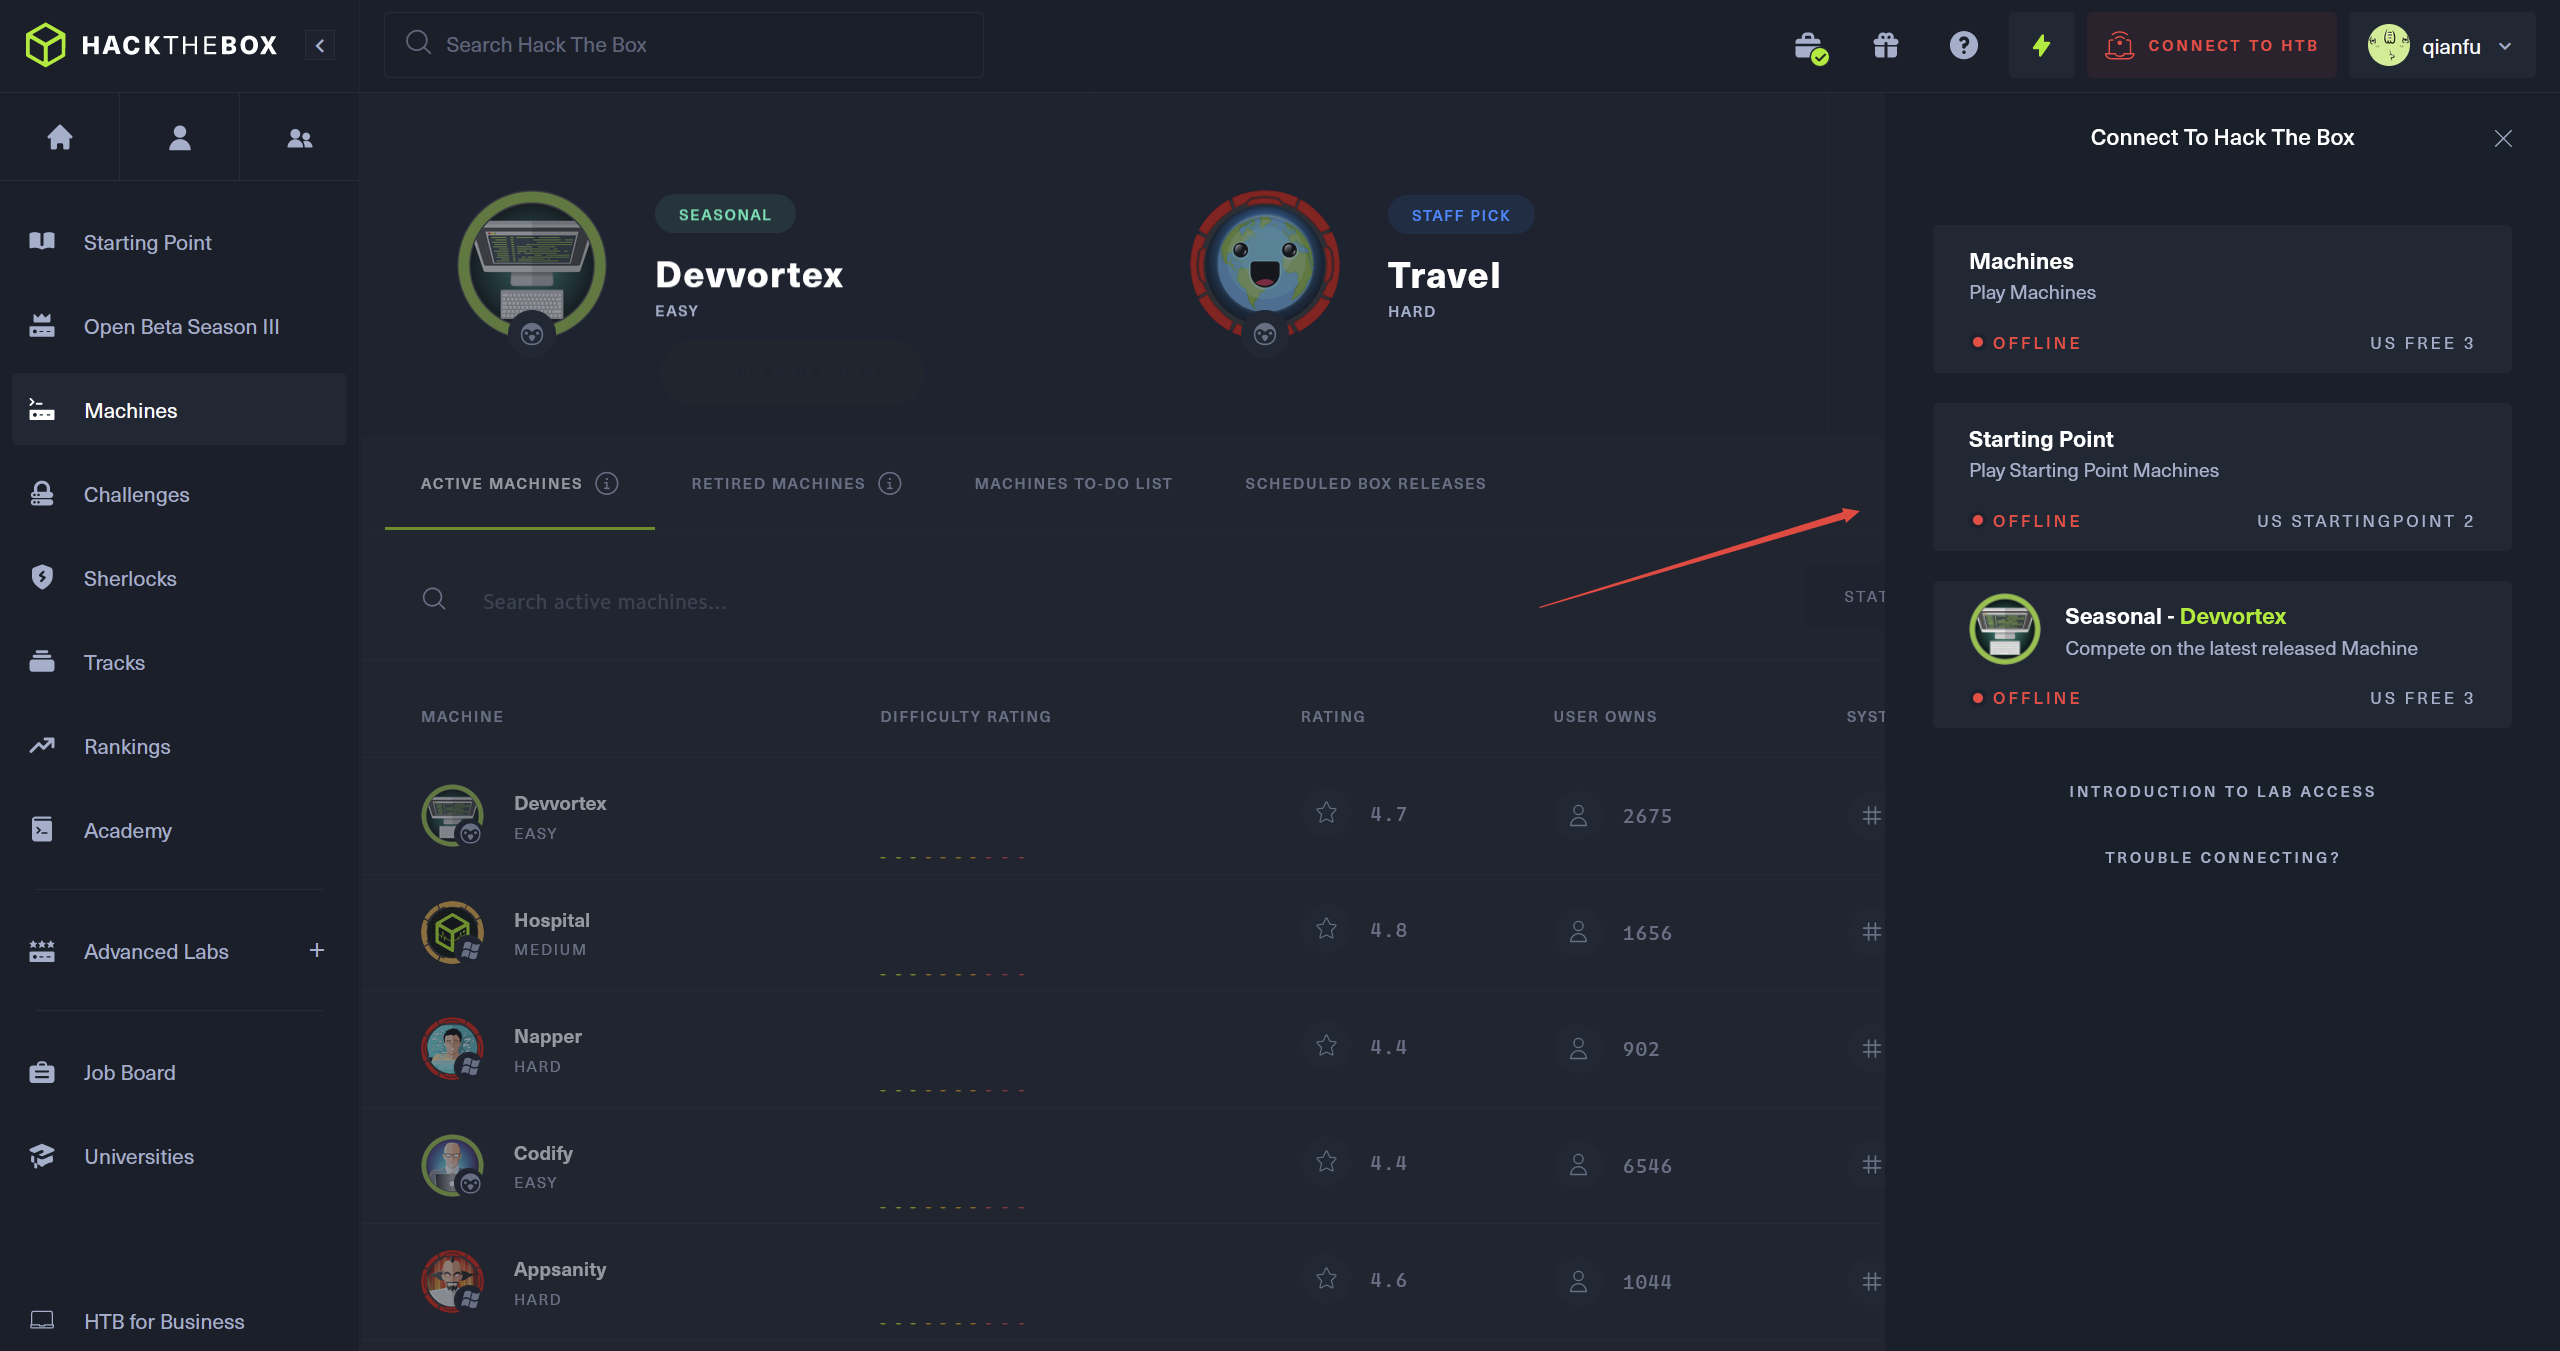2560x1351 pixels.
Task: Expand the Advanced Labs plus
Action: [317, 950]
